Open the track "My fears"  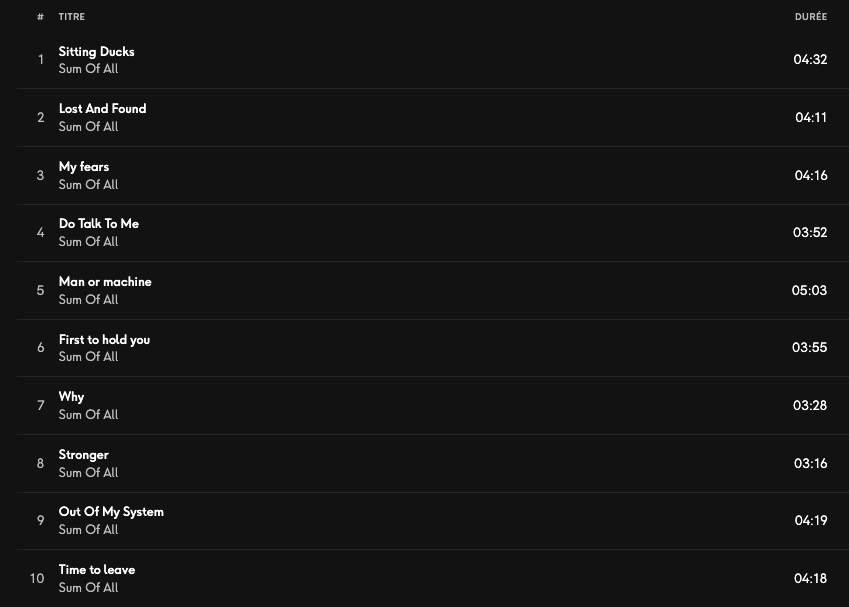84,167
